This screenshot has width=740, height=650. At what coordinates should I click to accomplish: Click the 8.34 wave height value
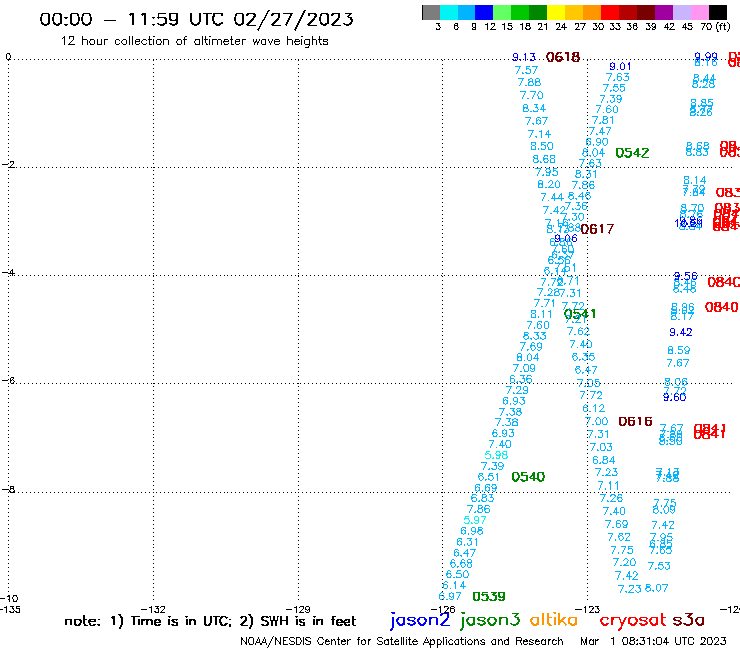534,108
